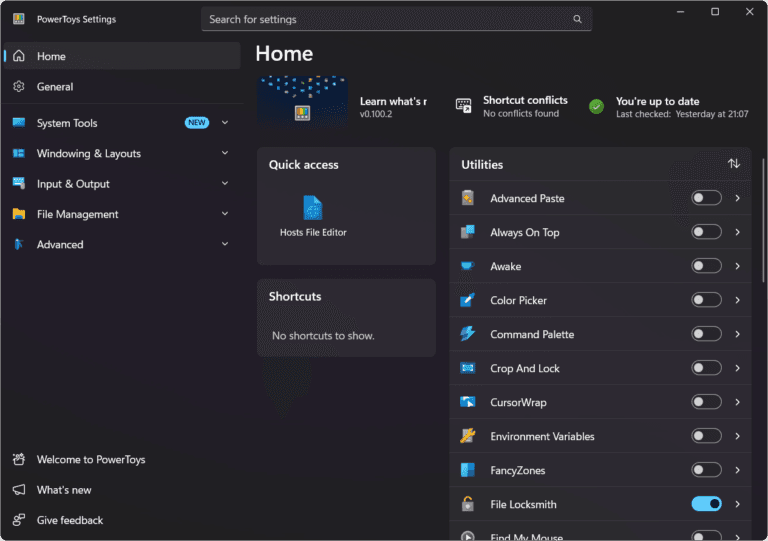Click the PowerToys app logo in title bar
This screenshot has width=768, height=541.
coord(19,19)
